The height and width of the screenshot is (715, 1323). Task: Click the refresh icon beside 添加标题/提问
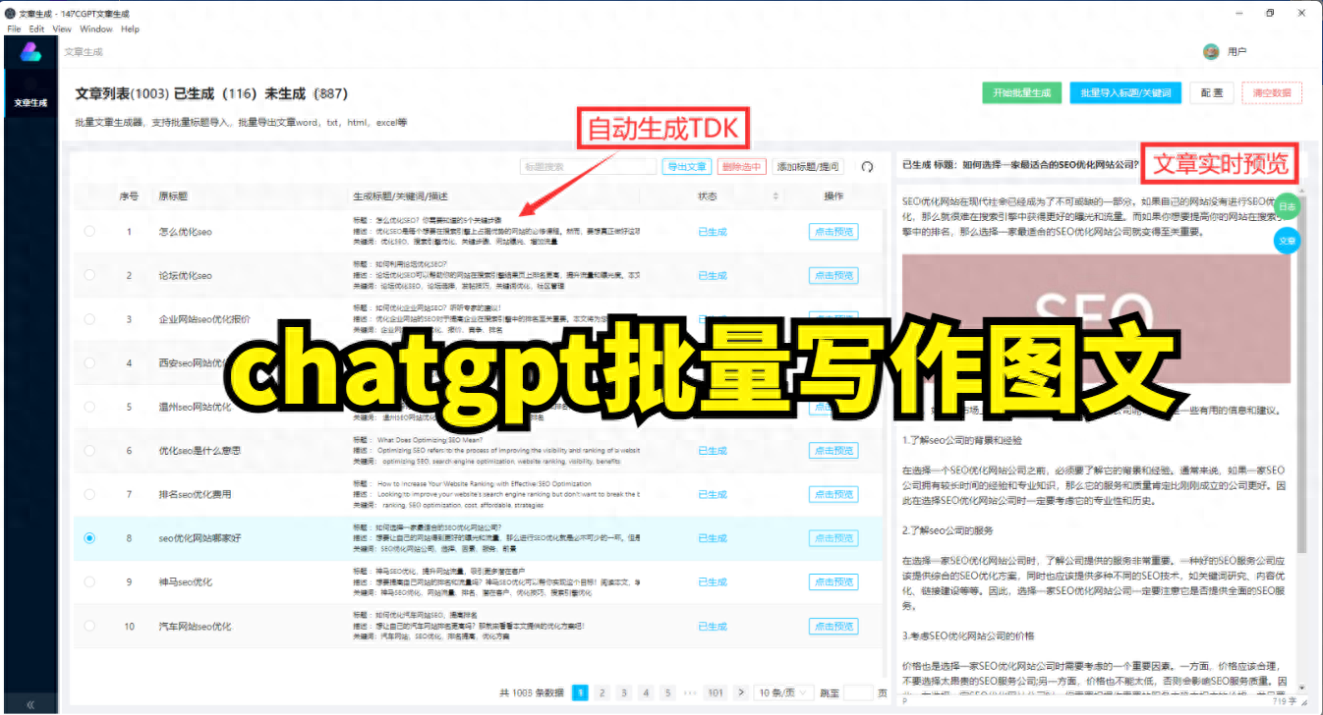867,167
